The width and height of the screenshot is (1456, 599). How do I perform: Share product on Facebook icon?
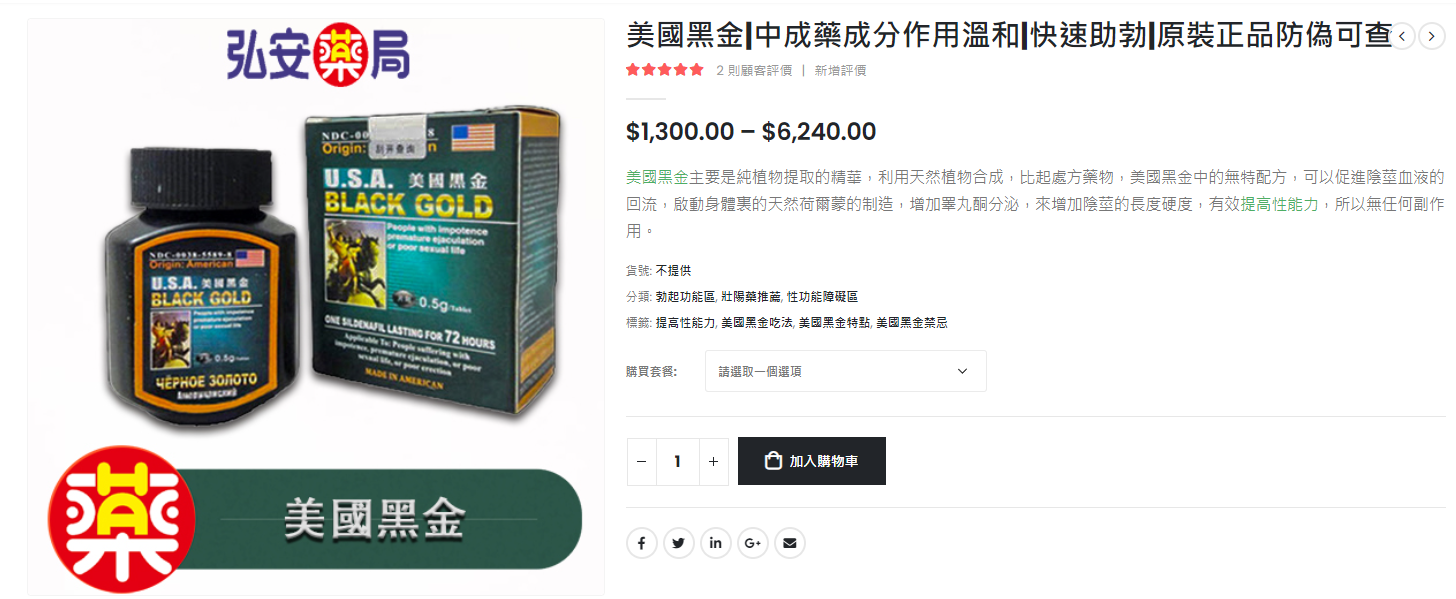pyautogui.click(x=641, y=543)
